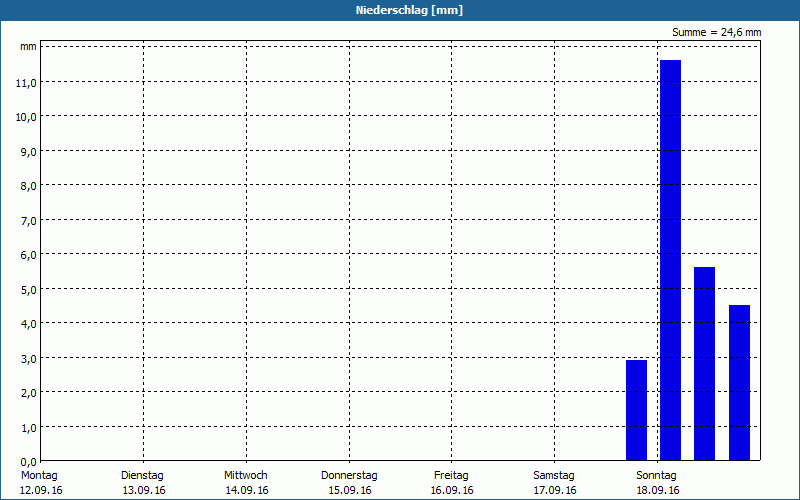Viewport: 800px width, 500px height.
Task: Click the Samstag day label
Action: (554, 476)
